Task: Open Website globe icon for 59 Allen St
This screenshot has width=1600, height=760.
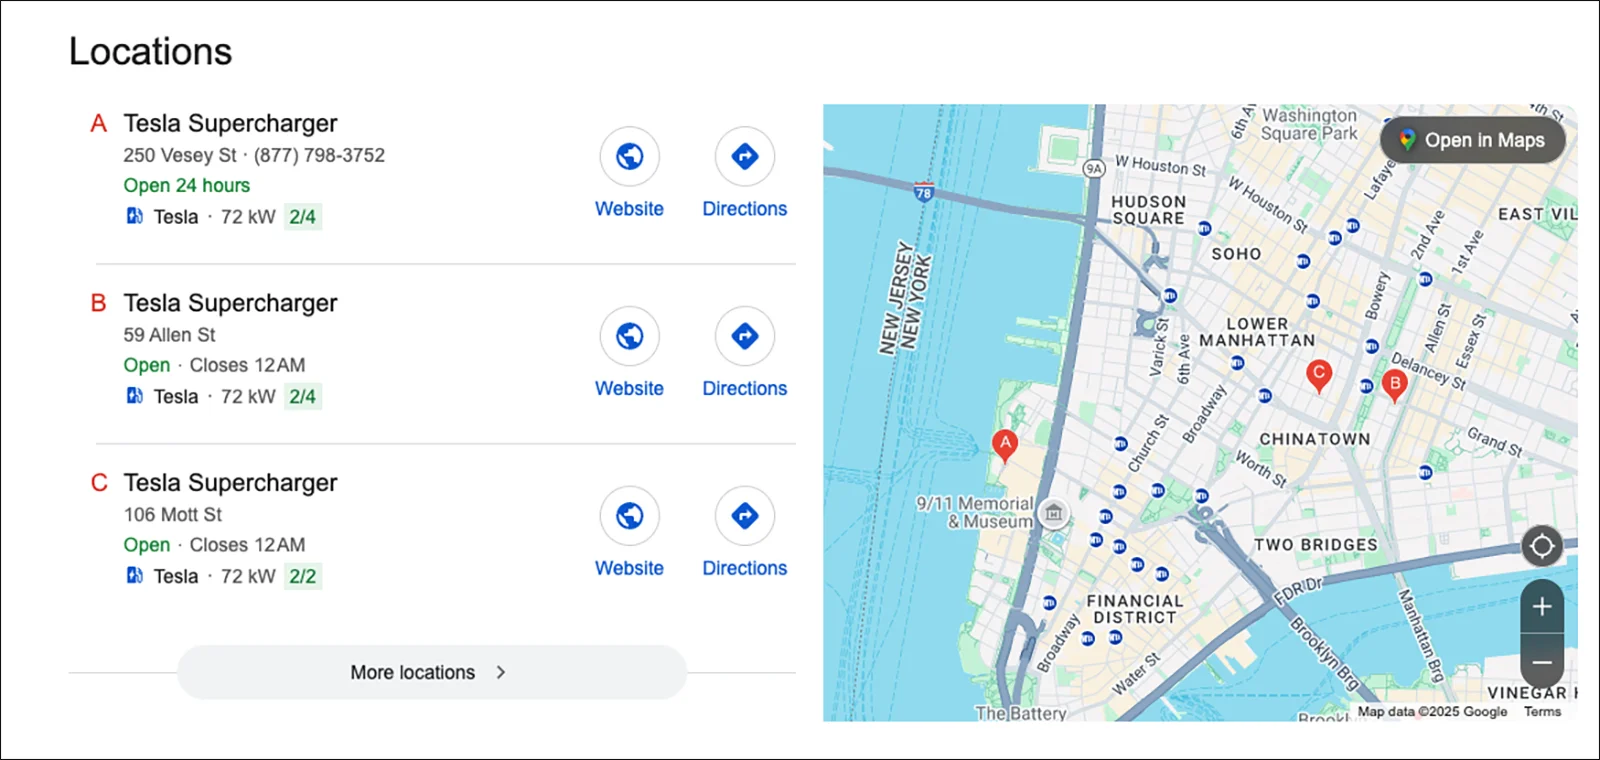Action: [629, 337]
